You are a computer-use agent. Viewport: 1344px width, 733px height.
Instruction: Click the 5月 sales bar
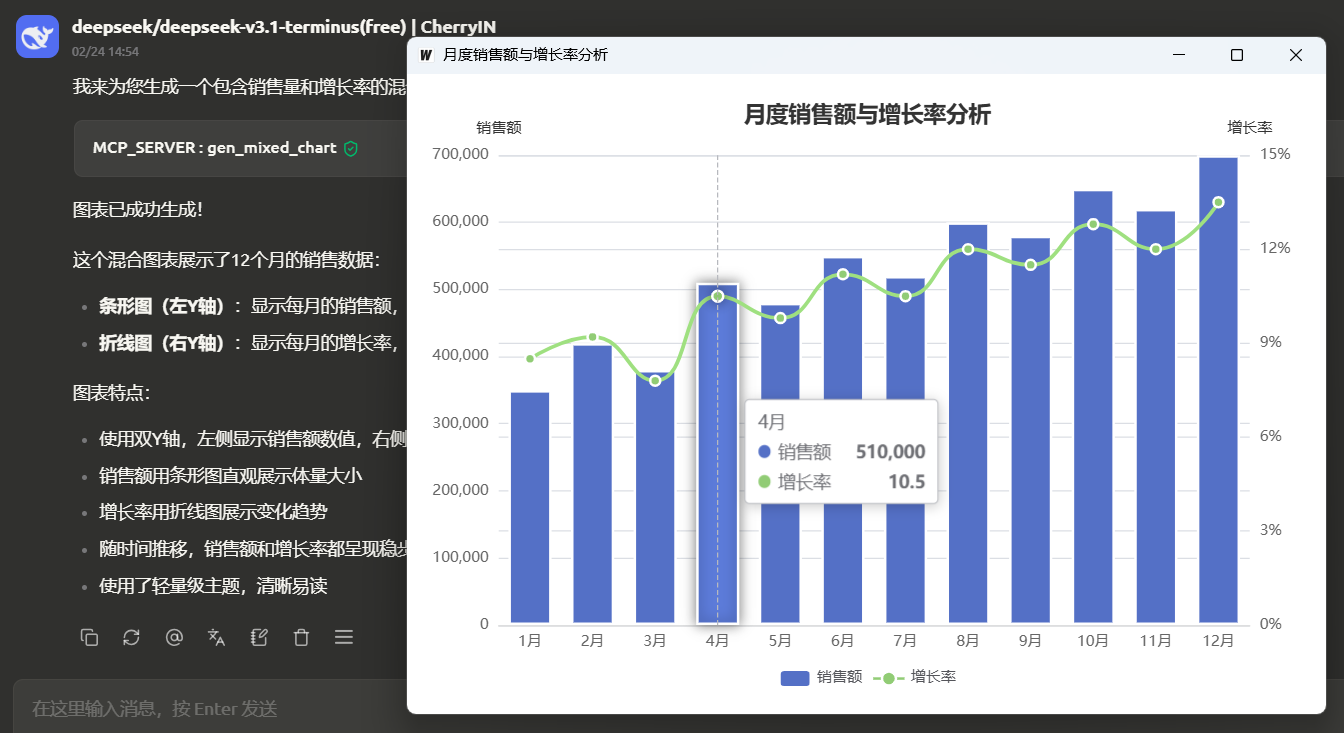pos(780,464)
